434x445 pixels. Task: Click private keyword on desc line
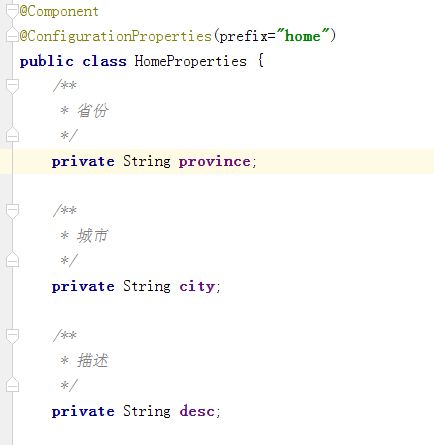83,412
